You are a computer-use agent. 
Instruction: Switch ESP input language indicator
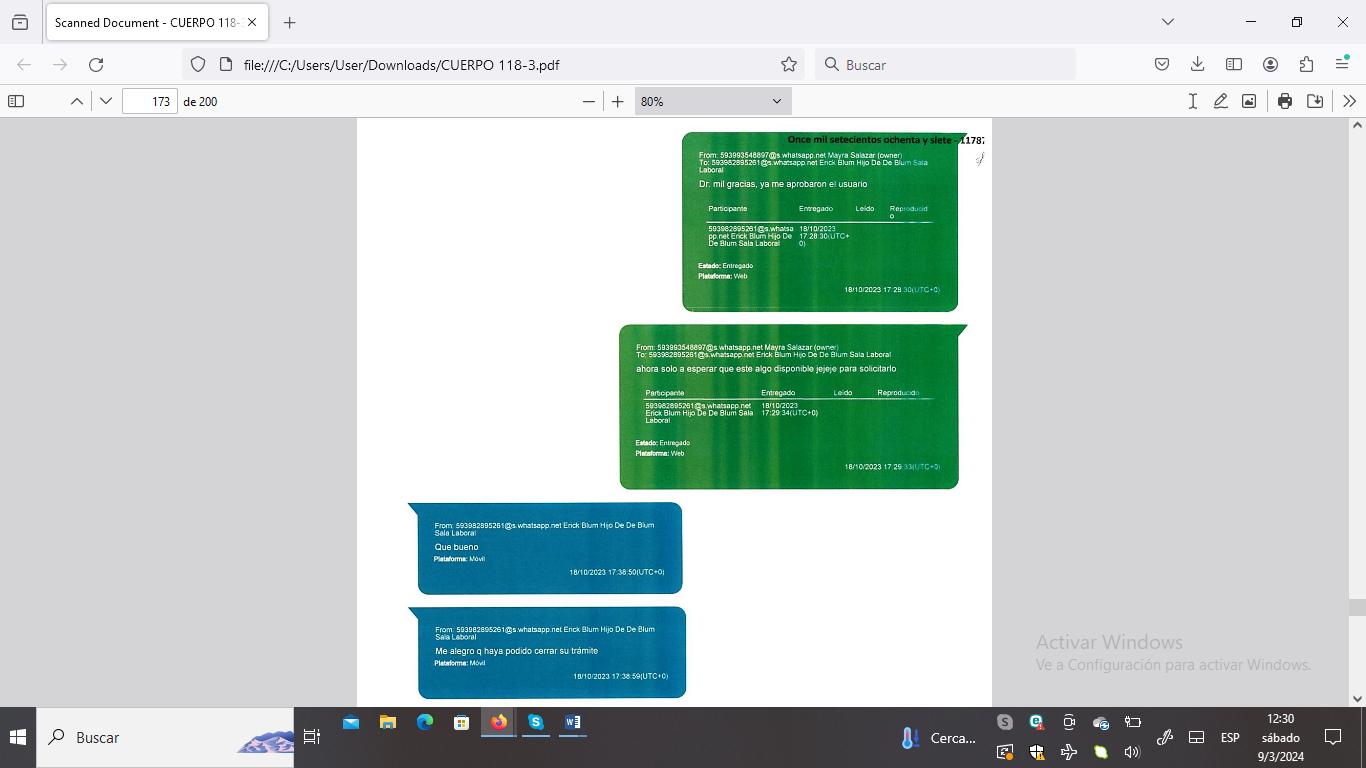coord(1230,738)
